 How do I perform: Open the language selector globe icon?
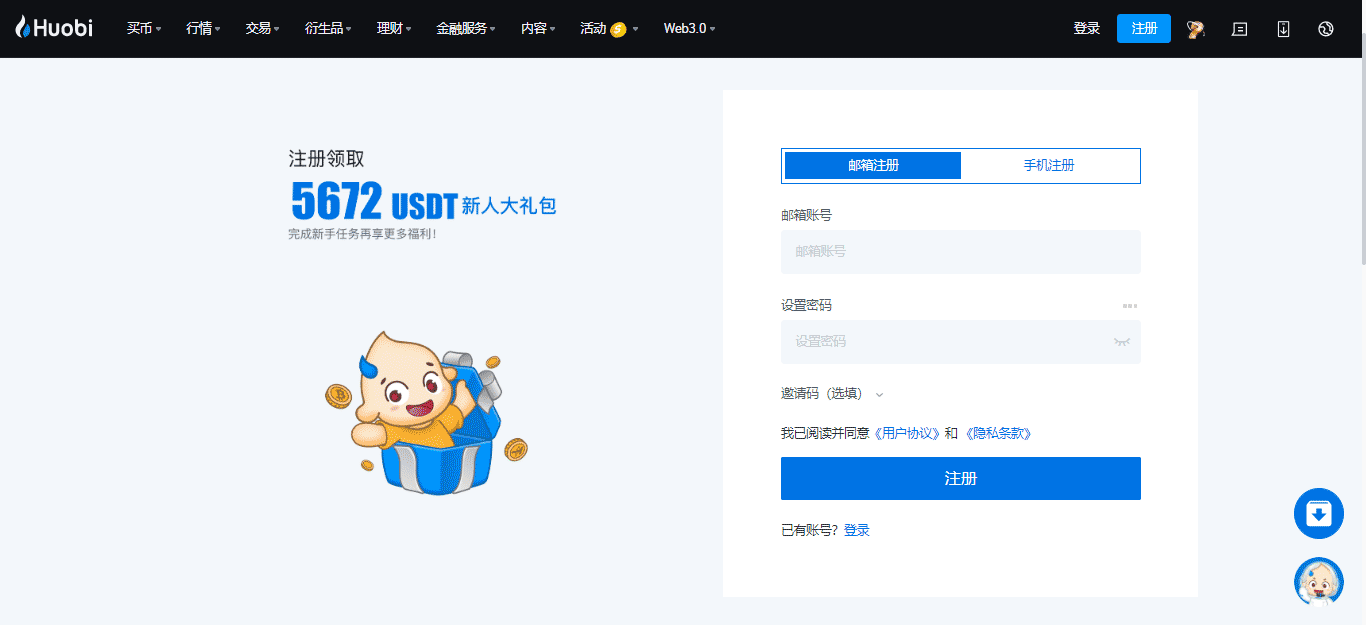click(1325, 28)
